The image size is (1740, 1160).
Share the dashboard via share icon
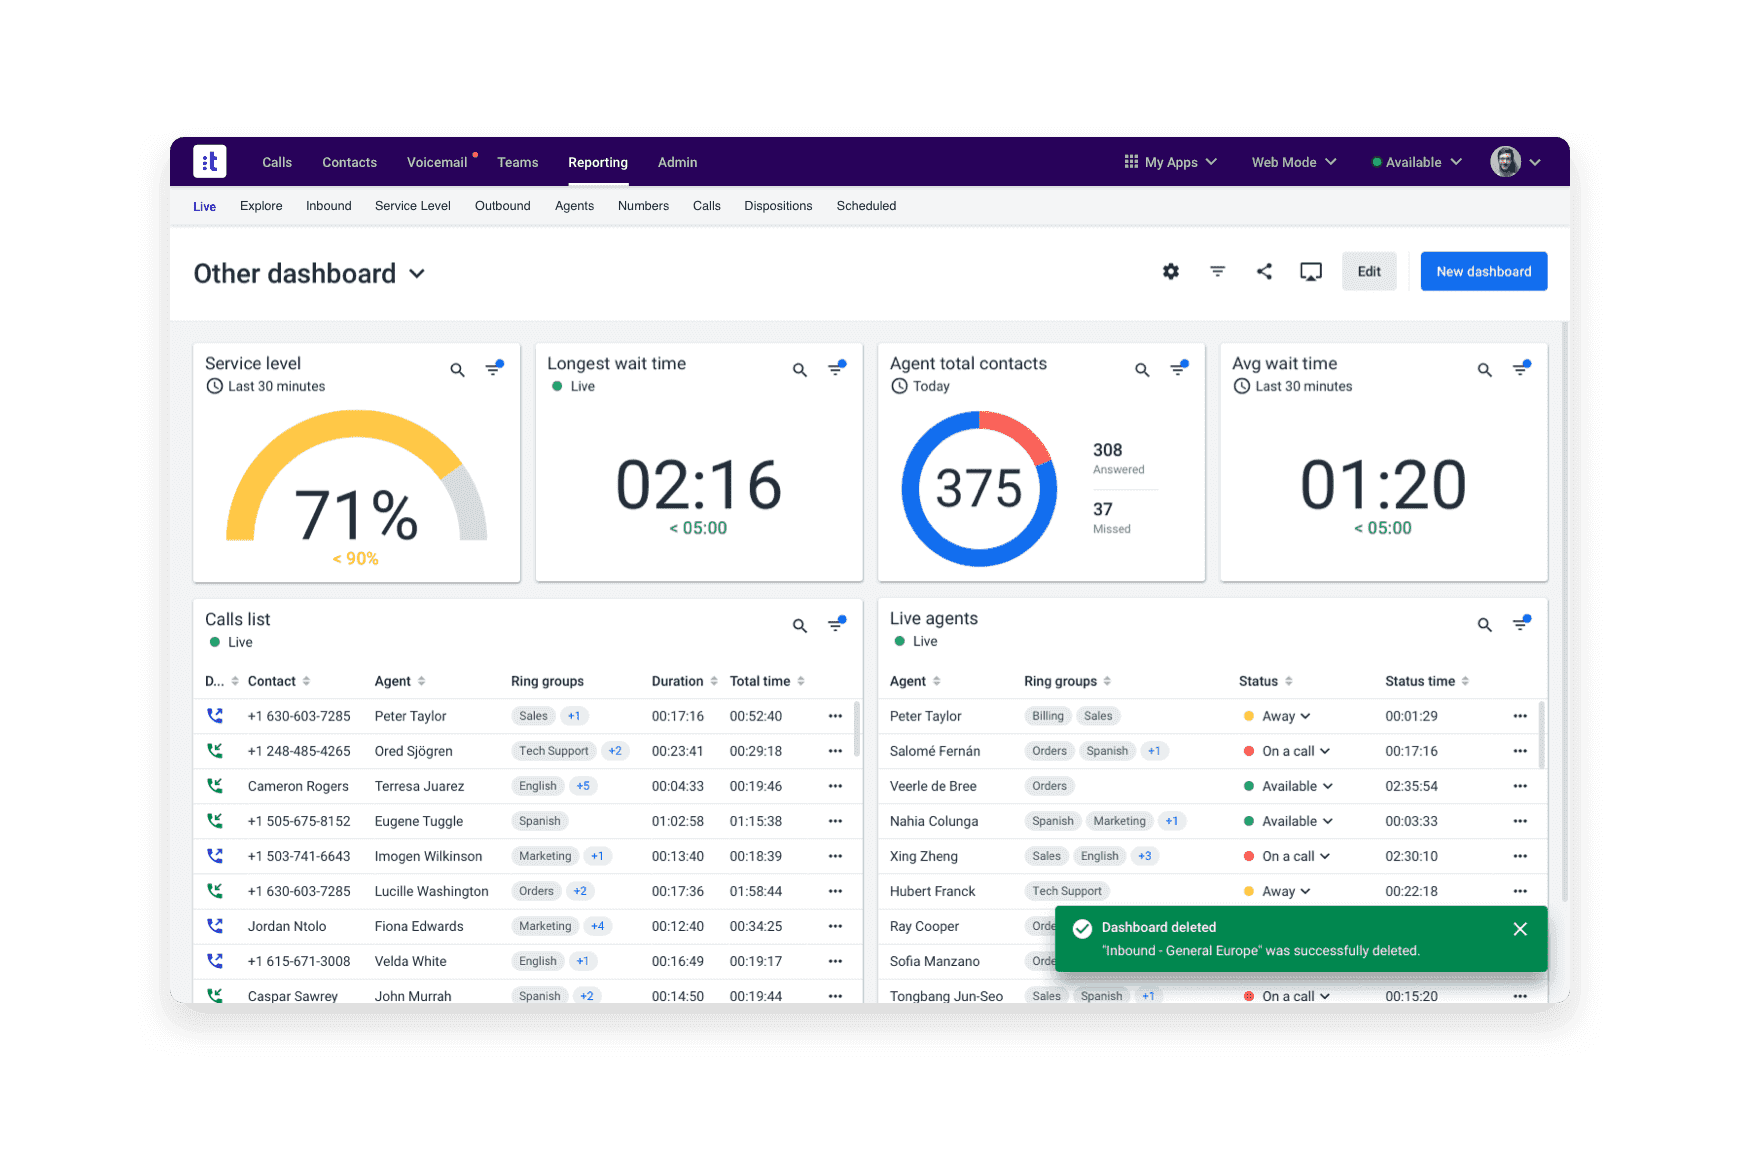click(x=1264, y=271)
